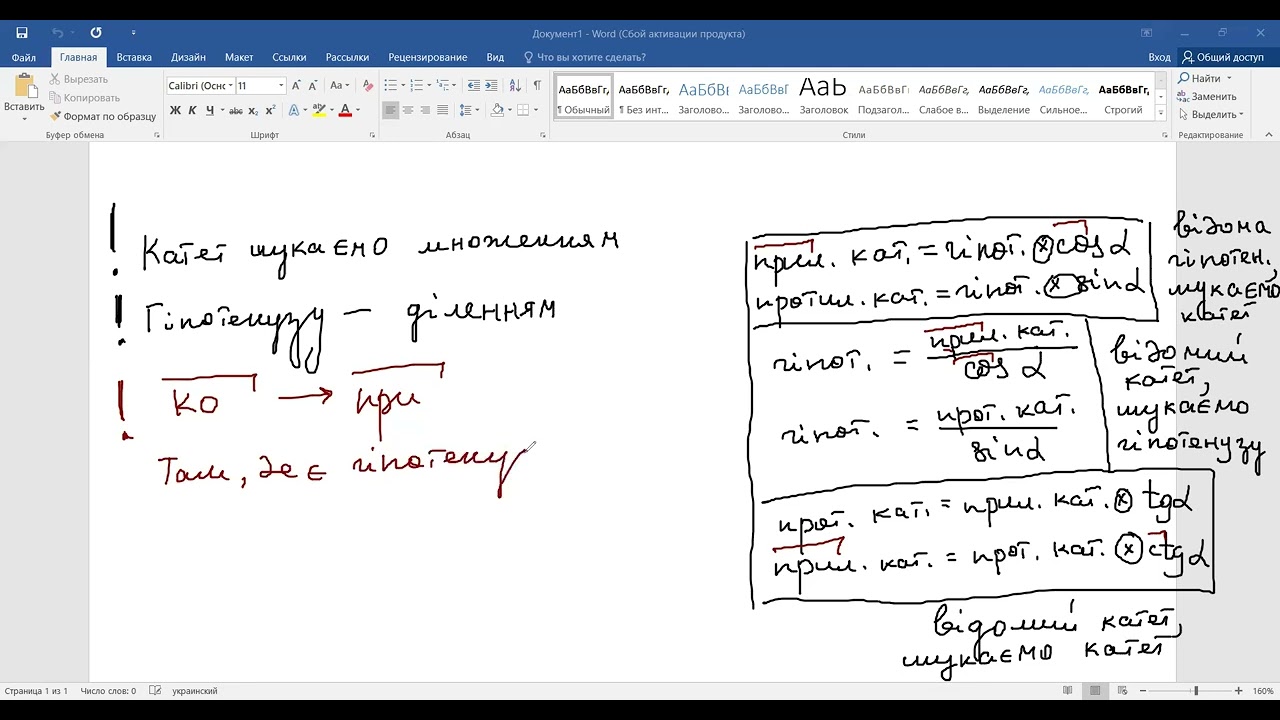This screenshot has height=720, width=1280.
Task: Create a multilevel list
Action: coord(444,86)
